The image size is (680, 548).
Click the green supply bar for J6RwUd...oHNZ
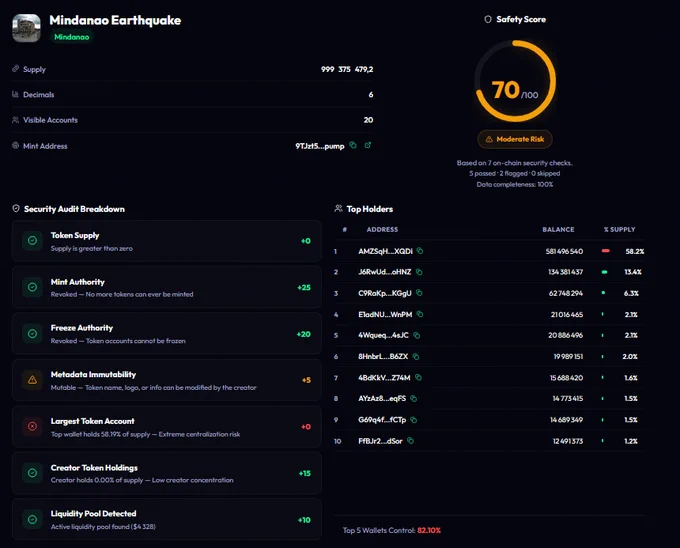(605, 272)
